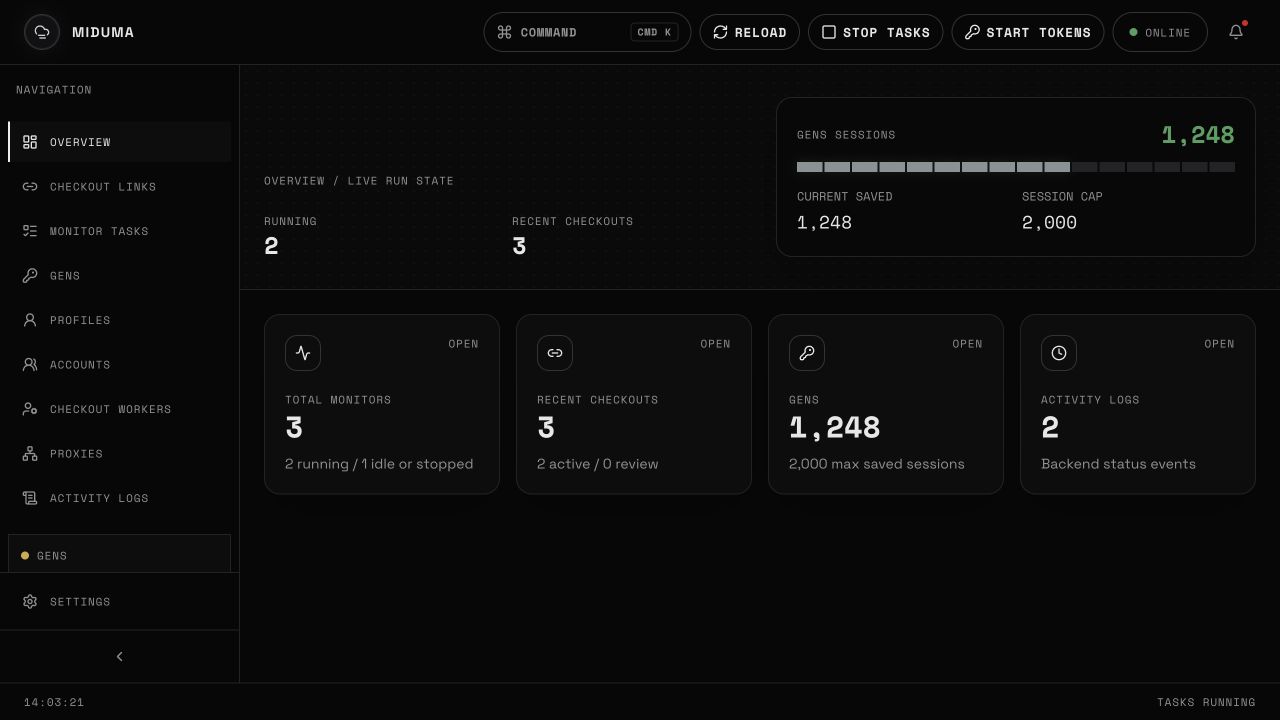The height and width of the screenshot is (720, 1280).
Task: Click the 14:03:21 clock in status bar
Action: tap(54, 702)
